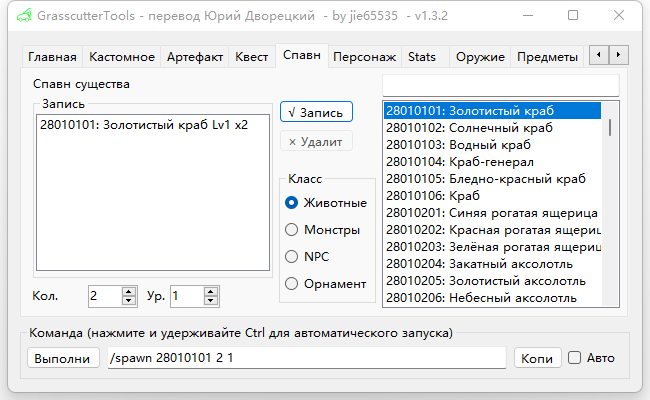Select the Монстры class radio button

pos(292,229)
